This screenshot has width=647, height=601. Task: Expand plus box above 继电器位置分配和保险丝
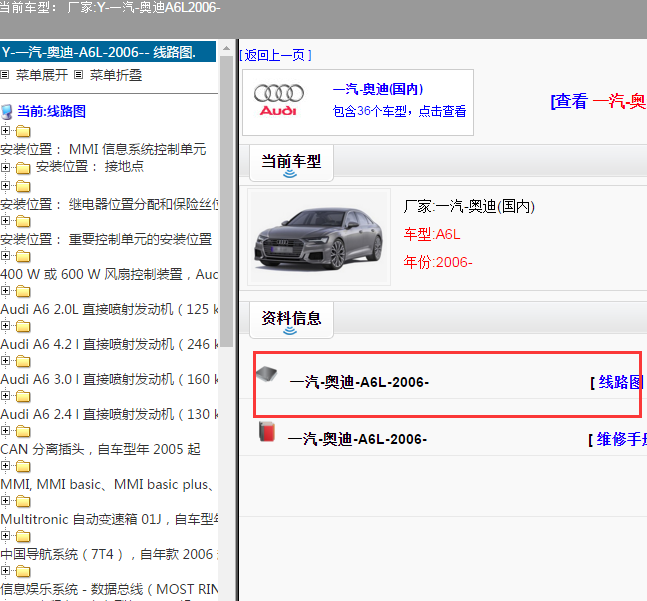click(5, 186)
